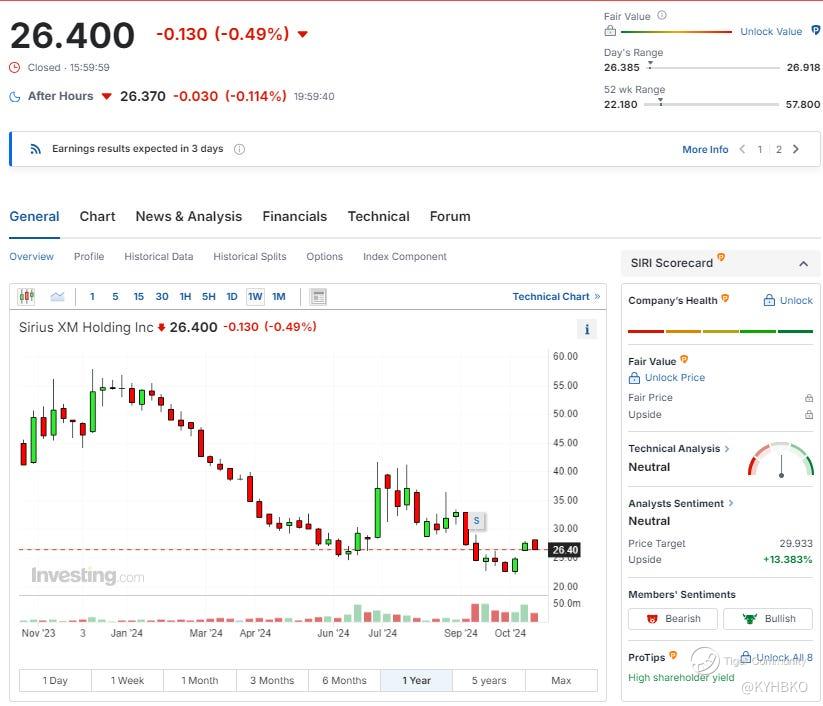Open the News & Analysis tab

click(188, 216)
